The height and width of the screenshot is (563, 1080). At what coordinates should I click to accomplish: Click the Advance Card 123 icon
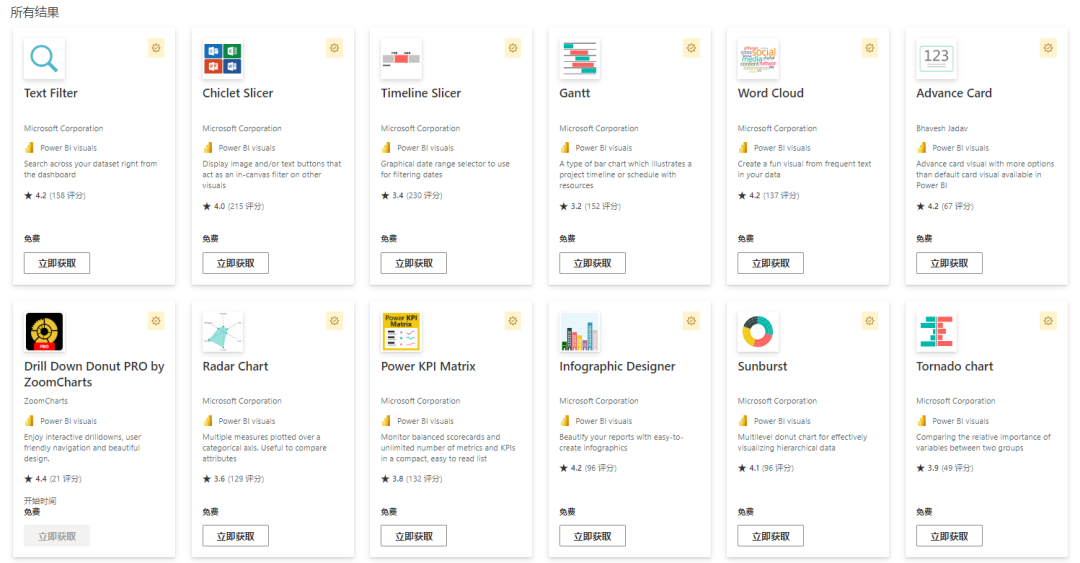[936, 59]
